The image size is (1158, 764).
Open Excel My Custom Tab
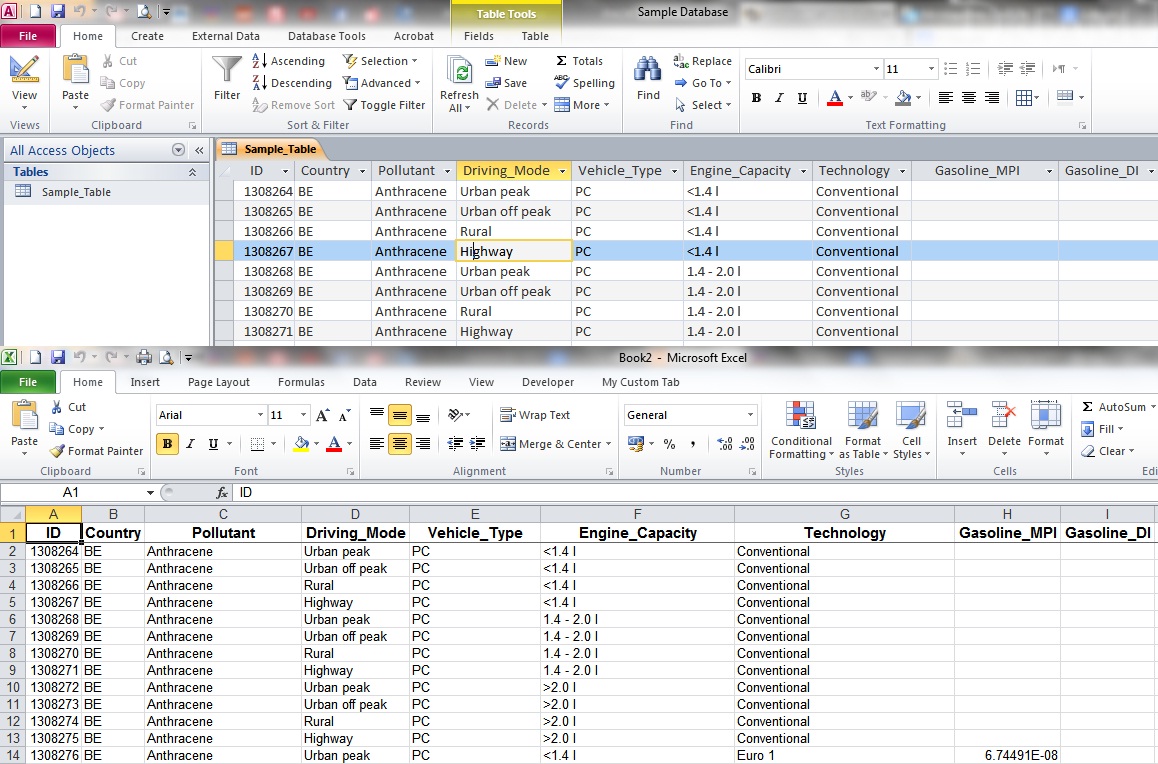[640, 382]
